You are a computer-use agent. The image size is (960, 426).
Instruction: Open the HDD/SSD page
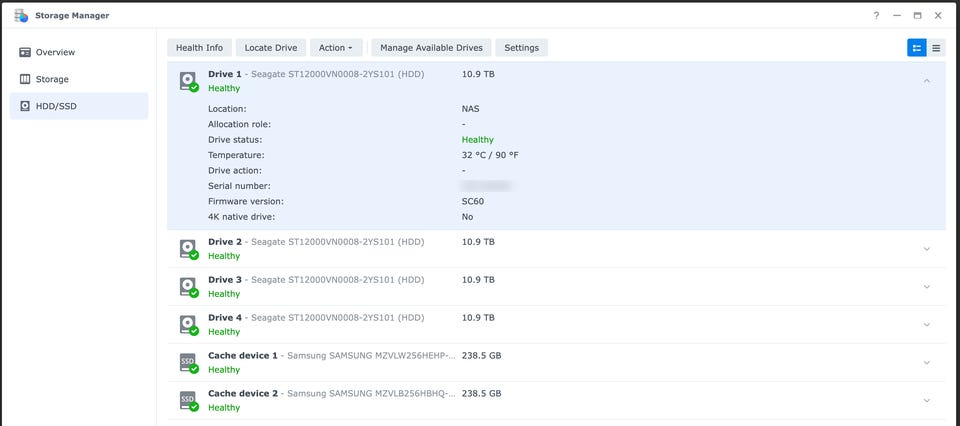(79, 106)
